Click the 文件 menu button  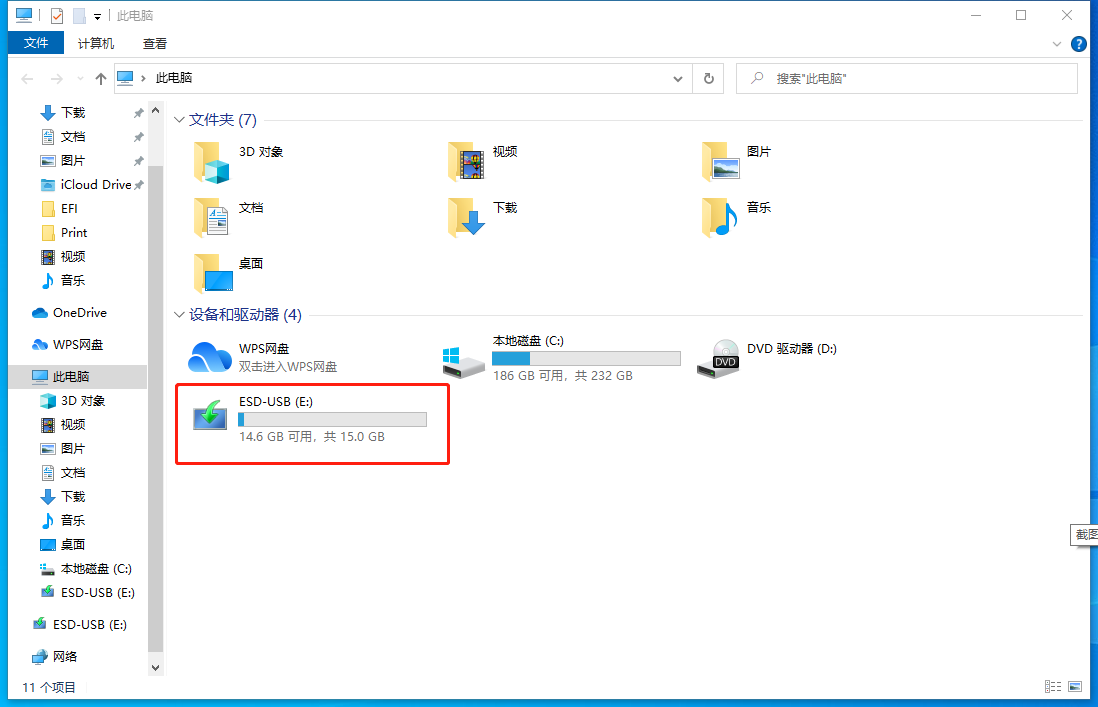36,44
